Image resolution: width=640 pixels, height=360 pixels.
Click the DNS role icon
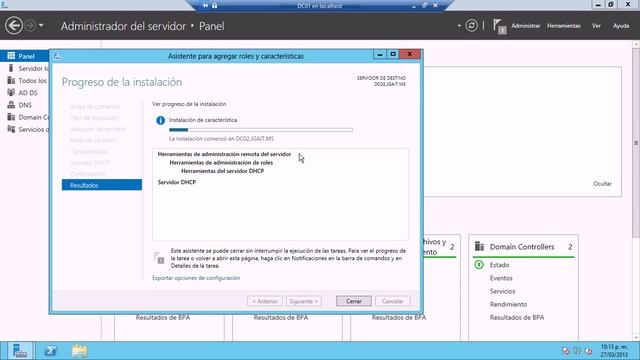[x=11, y=104]
